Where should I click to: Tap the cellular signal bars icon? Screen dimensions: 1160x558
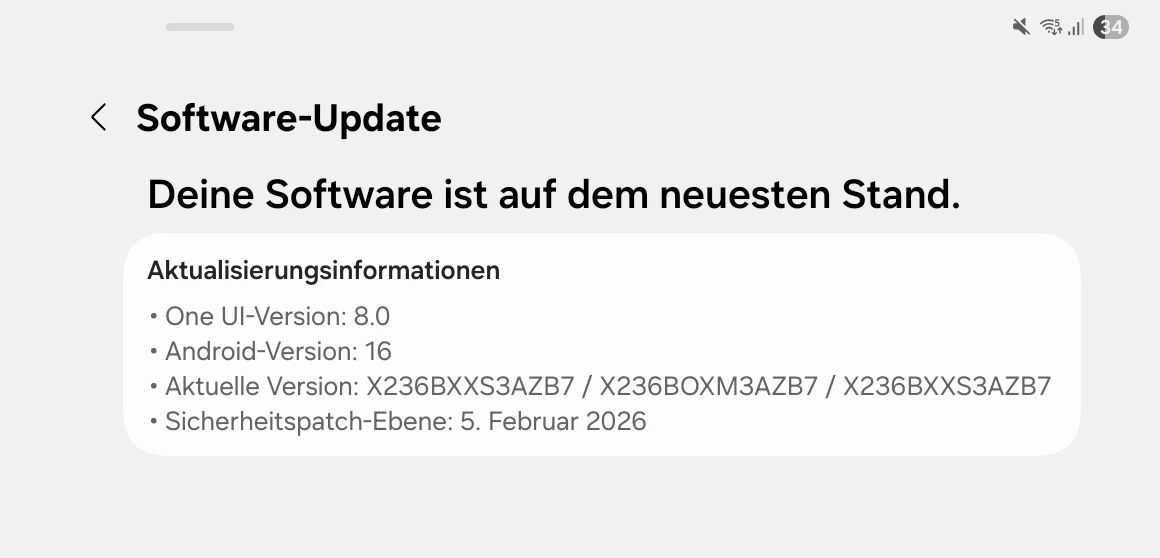(1075, 27)
